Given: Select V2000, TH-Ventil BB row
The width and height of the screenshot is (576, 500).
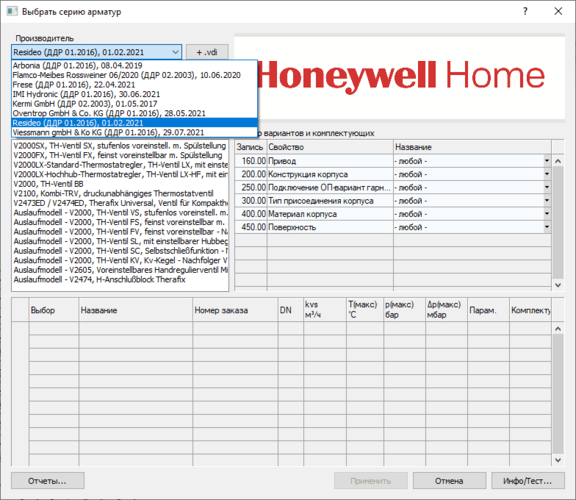Looking at the screenshot, I should 120,184.
